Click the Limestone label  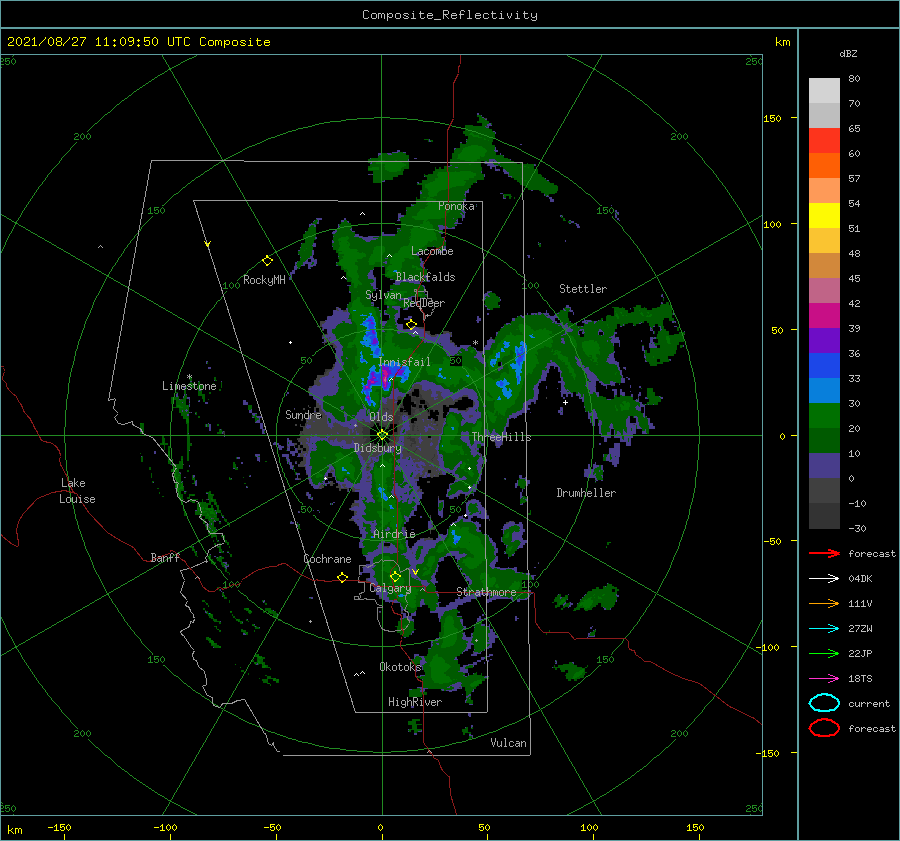tap(189, 386)
